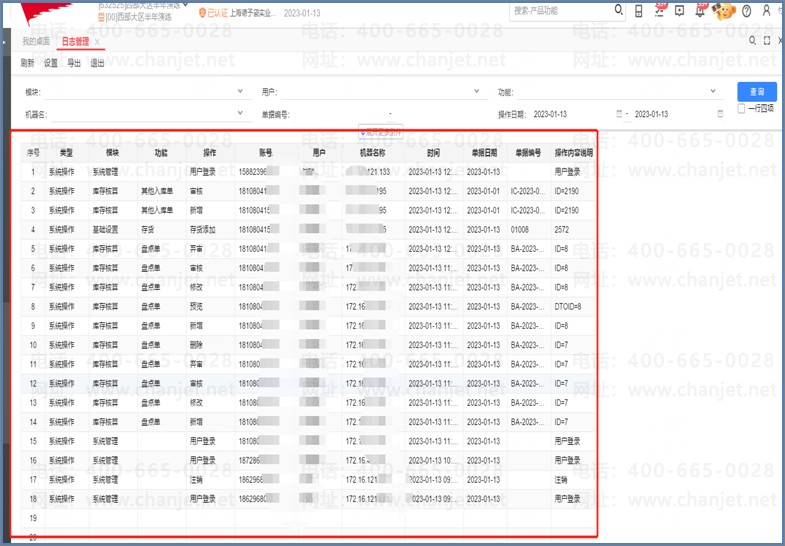
Task: Expand the 功能 dropdown
Action: pos(712,92)
